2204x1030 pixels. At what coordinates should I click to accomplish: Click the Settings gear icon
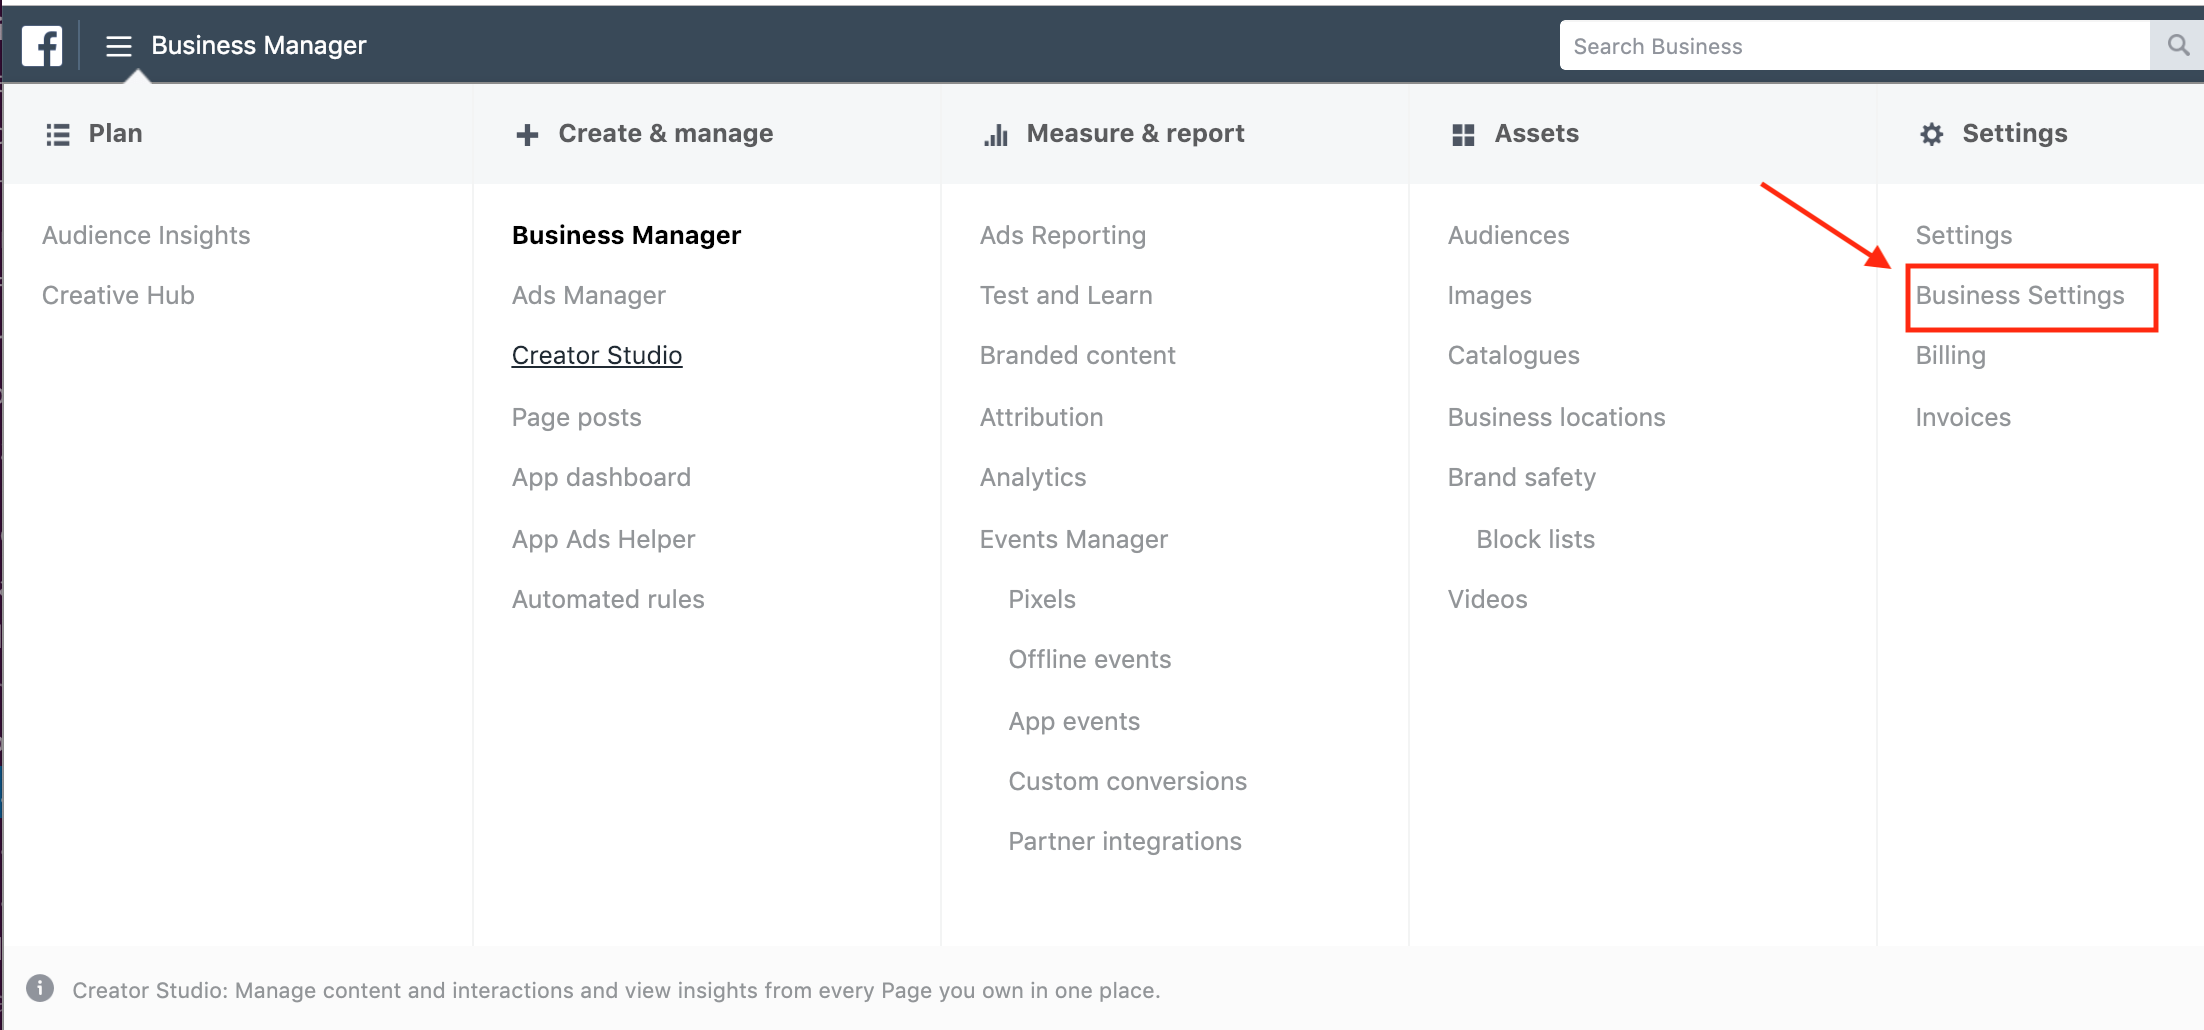[x=1931, y=134]
